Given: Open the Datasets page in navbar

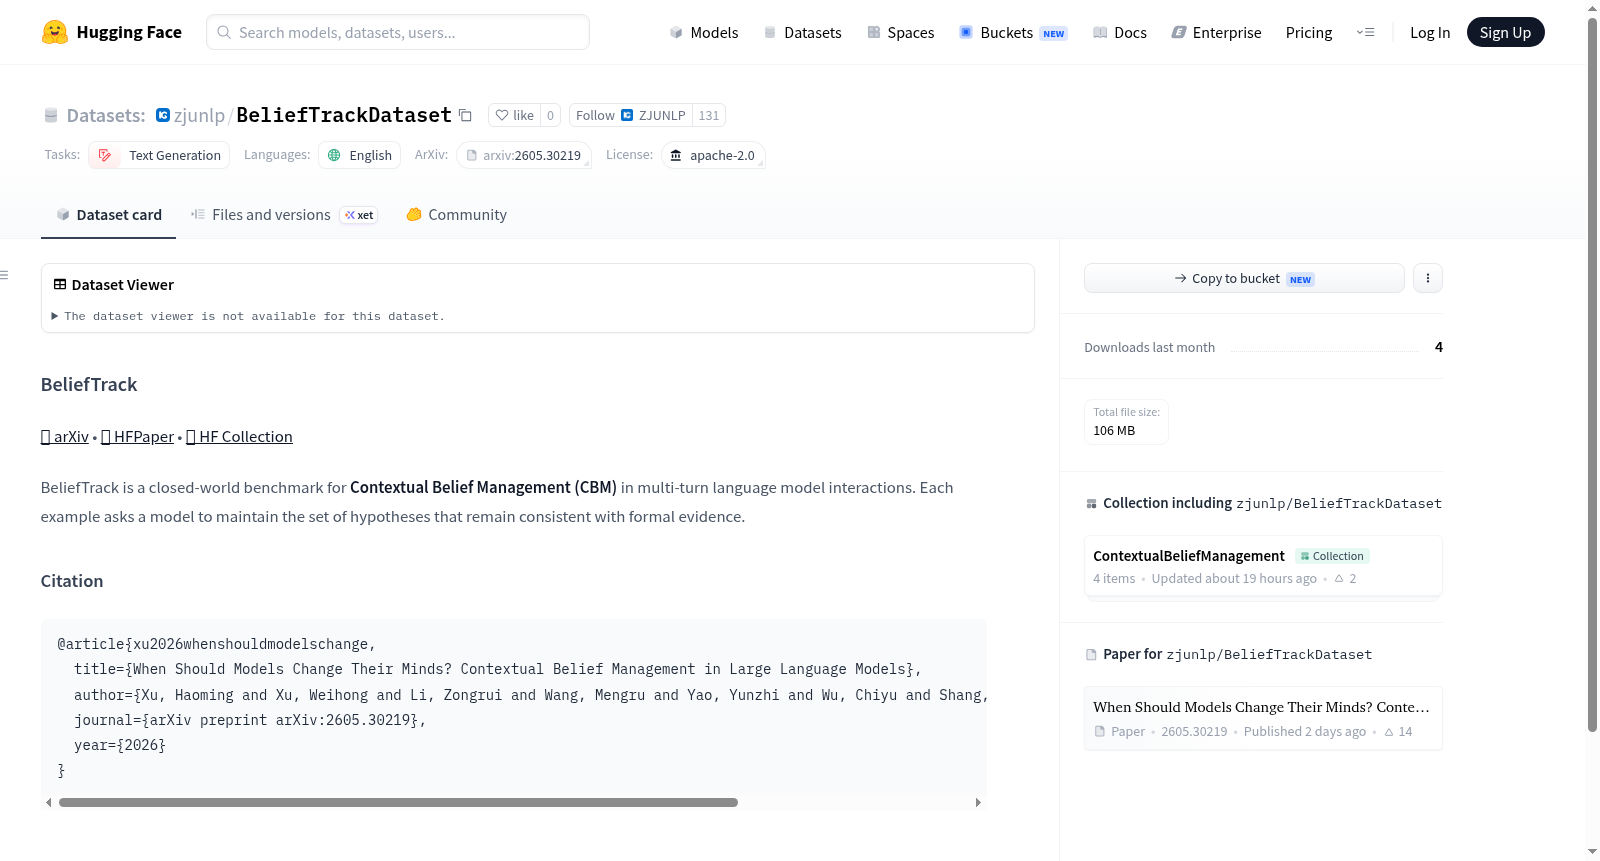Looking at the screenshot, I should click(x=803, y=32).
